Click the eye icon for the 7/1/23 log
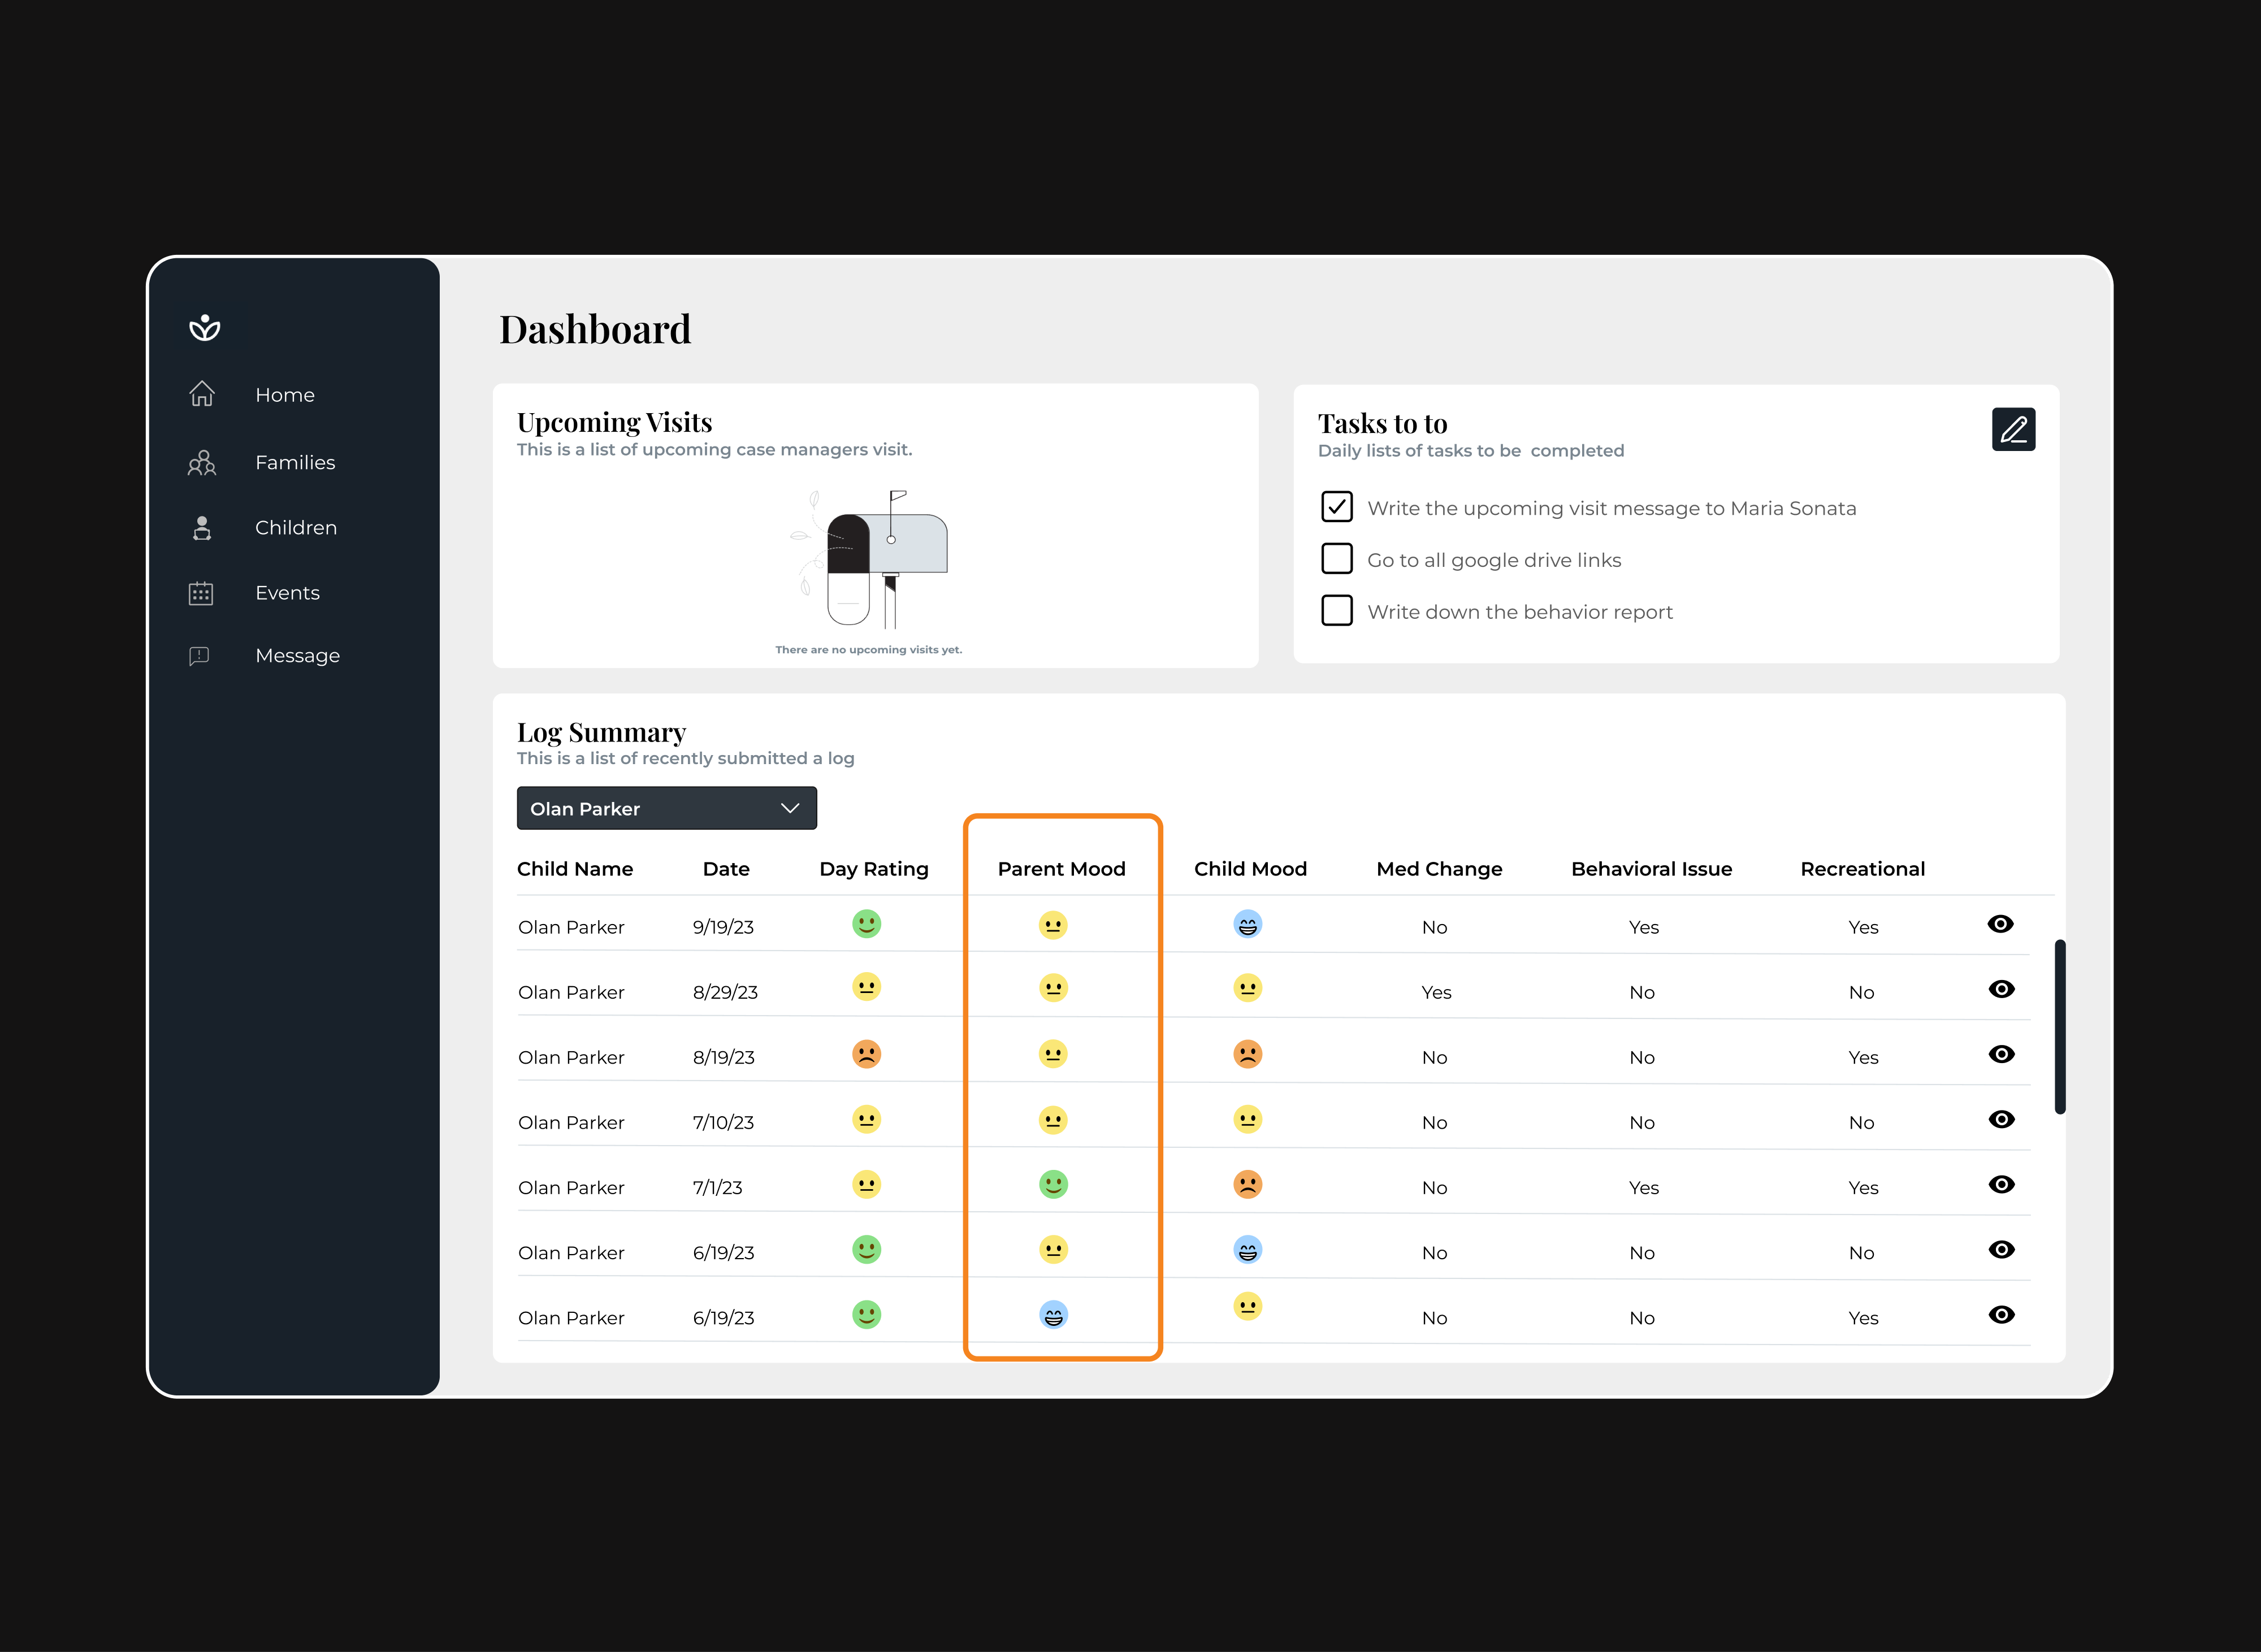 [2001, 1185]
